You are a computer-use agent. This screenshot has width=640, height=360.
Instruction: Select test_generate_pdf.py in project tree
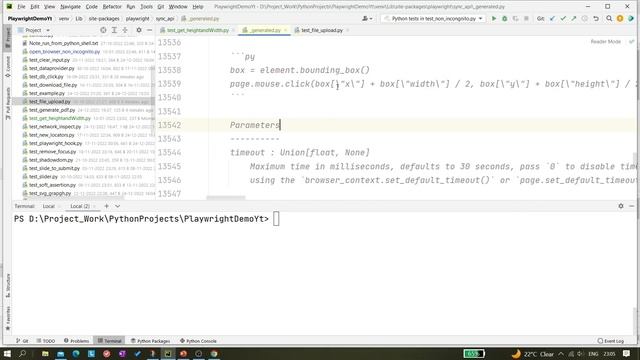52,110
